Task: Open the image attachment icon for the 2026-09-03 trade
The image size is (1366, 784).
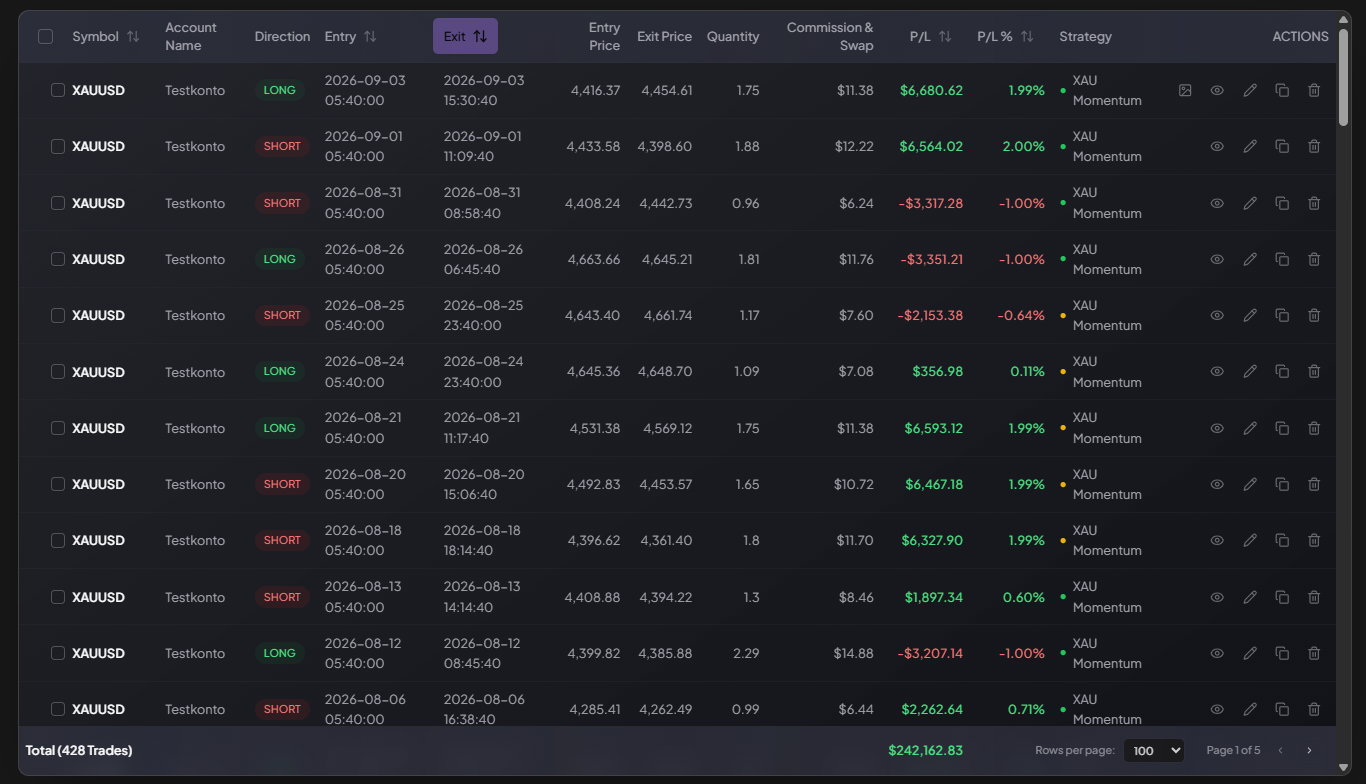Action: click(1185, 90)
